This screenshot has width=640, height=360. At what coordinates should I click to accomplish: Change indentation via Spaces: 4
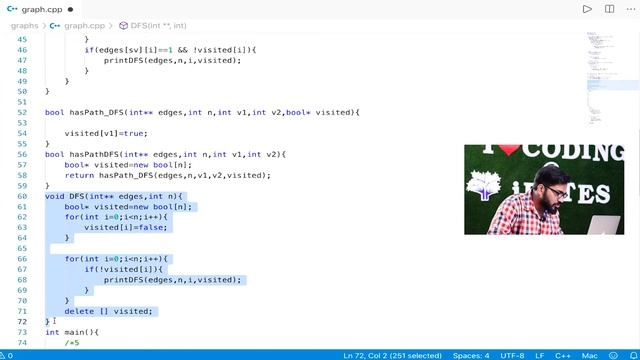click(471, 356)
